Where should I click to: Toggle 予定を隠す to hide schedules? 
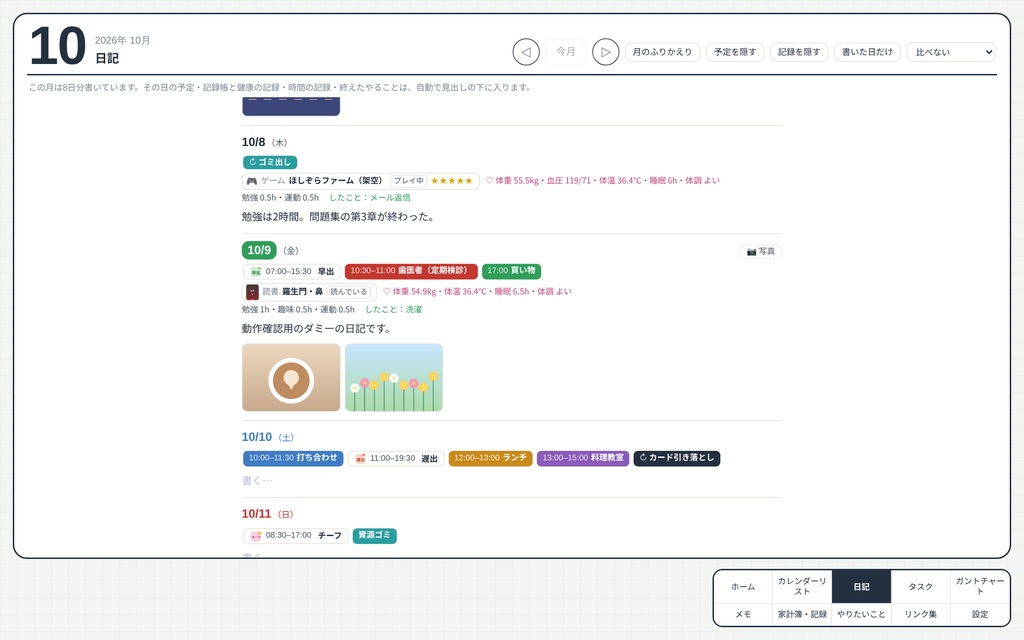point(735,52)
